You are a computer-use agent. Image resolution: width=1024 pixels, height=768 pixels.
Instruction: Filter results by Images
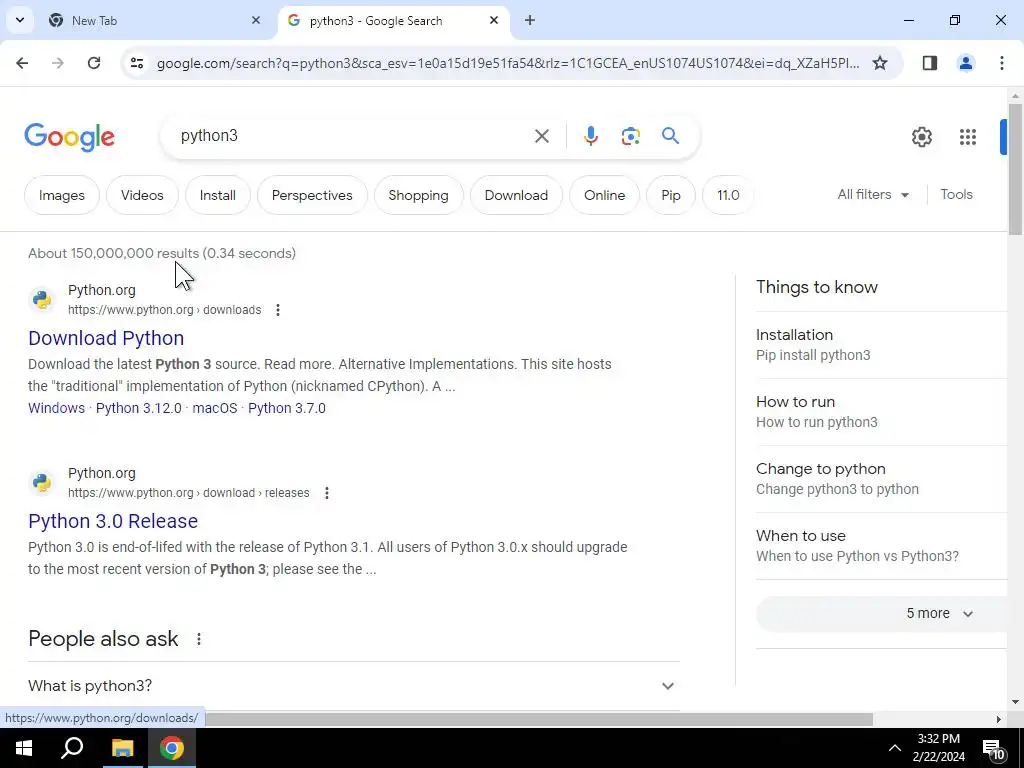62,195
